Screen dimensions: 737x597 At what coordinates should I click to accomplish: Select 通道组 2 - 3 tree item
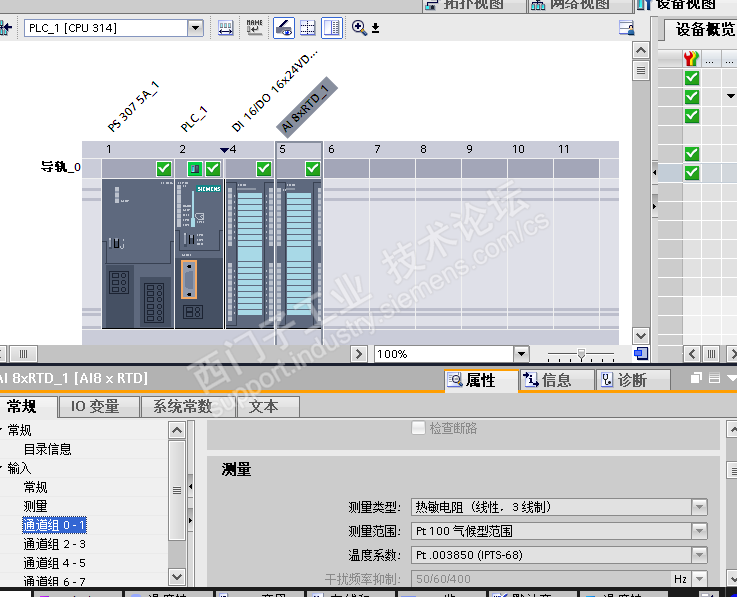click(x=55, y=544)
